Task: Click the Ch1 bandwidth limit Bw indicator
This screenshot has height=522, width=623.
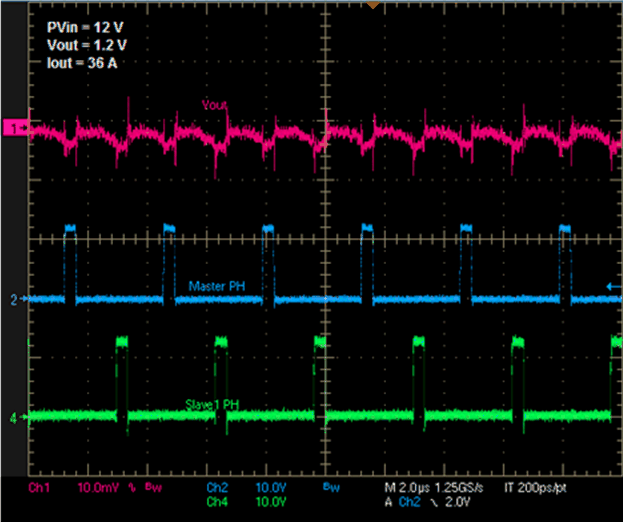Action: click(154, 487)
